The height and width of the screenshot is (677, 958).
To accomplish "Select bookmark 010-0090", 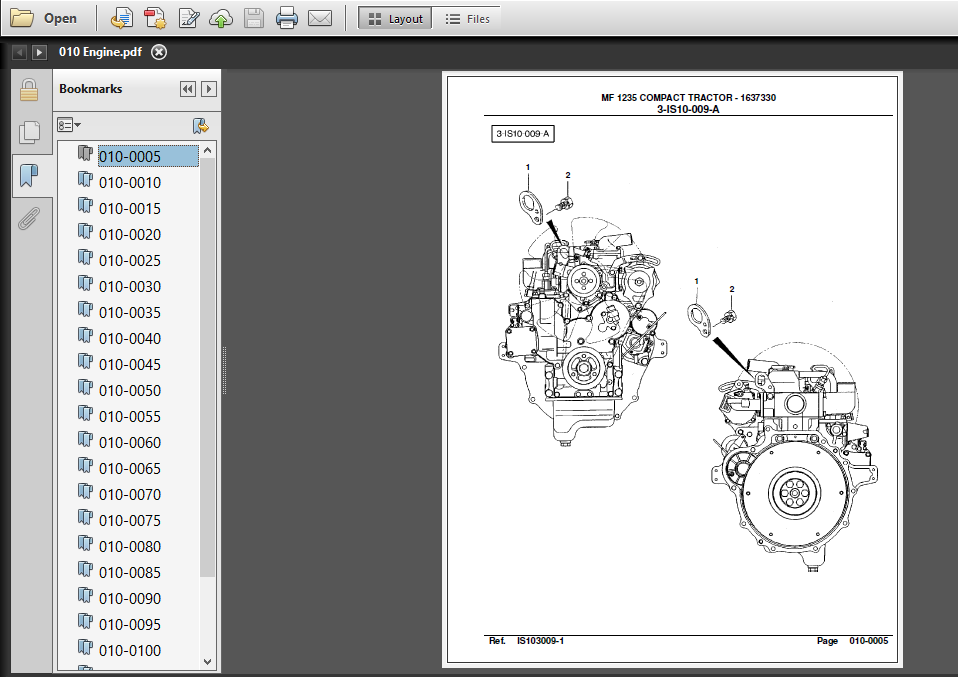I will click(130, 598).
